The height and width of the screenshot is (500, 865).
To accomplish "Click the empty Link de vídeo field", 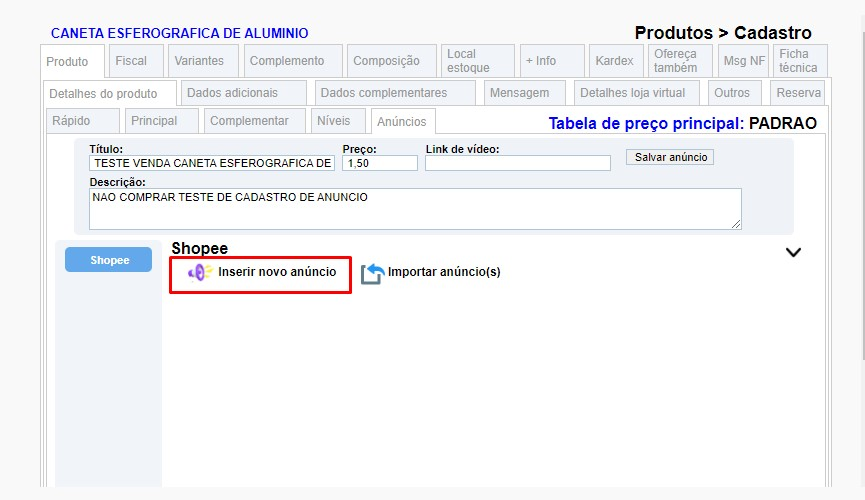I will coord(518,163).
